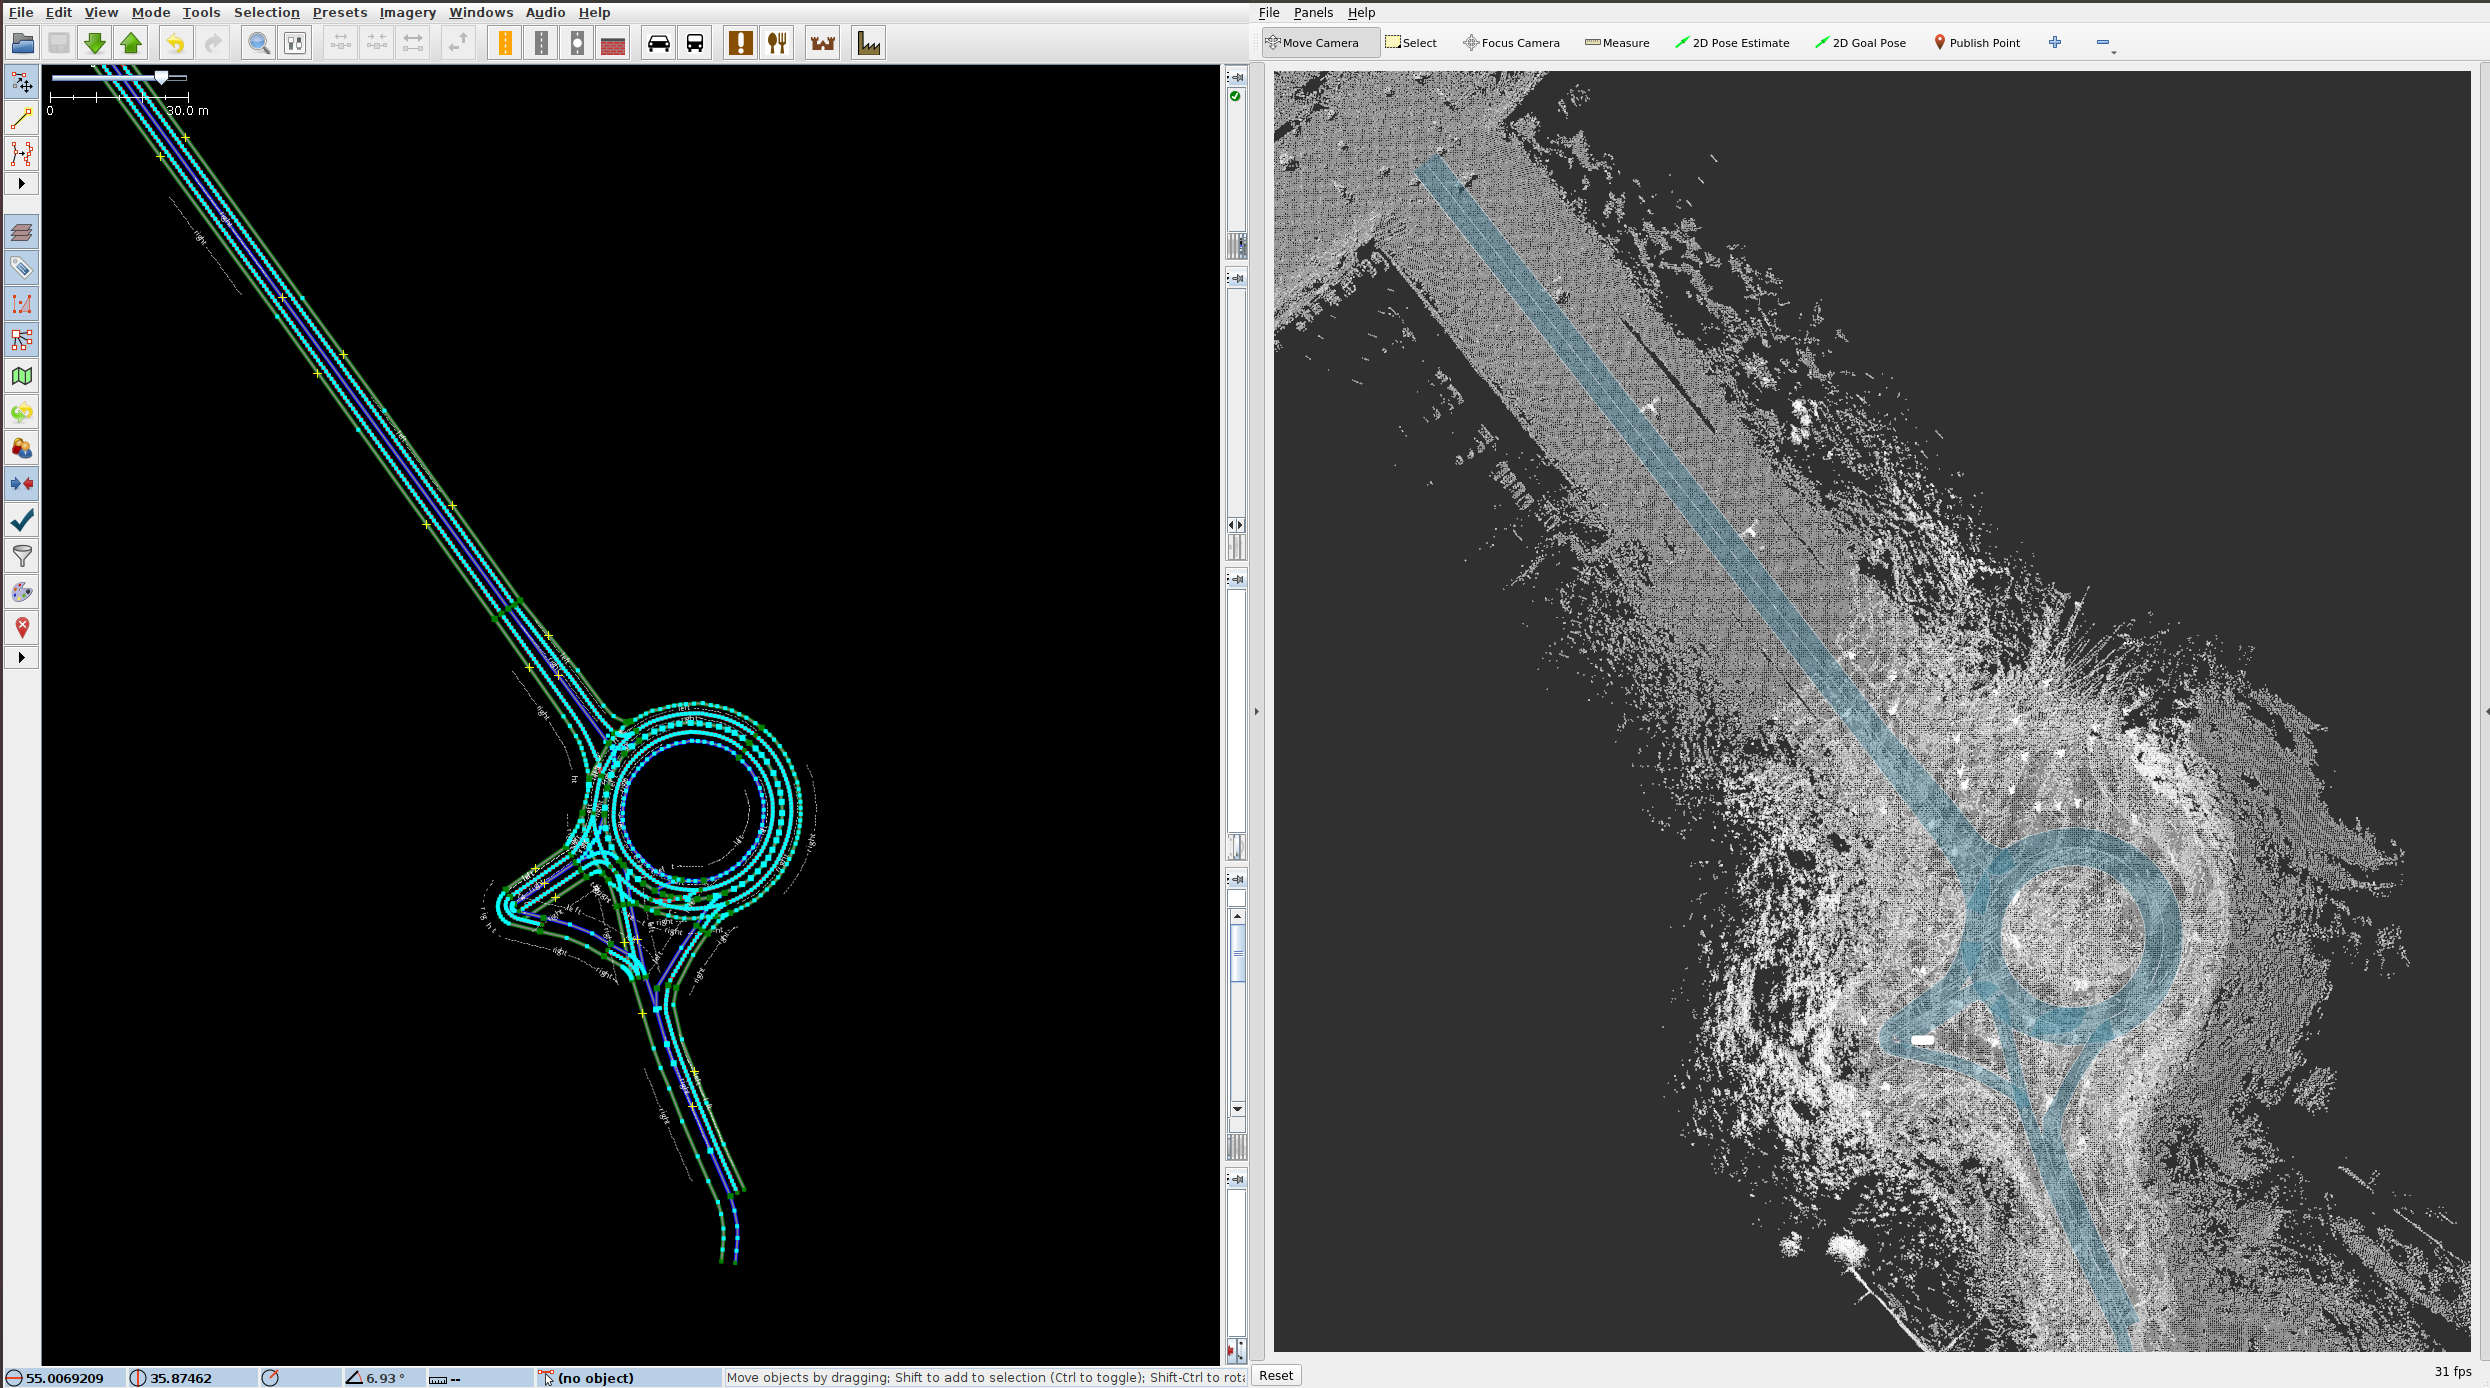2490x1388 pixels.
Task: Activate the Draw nodes tool
Action: tap(22, 119)
